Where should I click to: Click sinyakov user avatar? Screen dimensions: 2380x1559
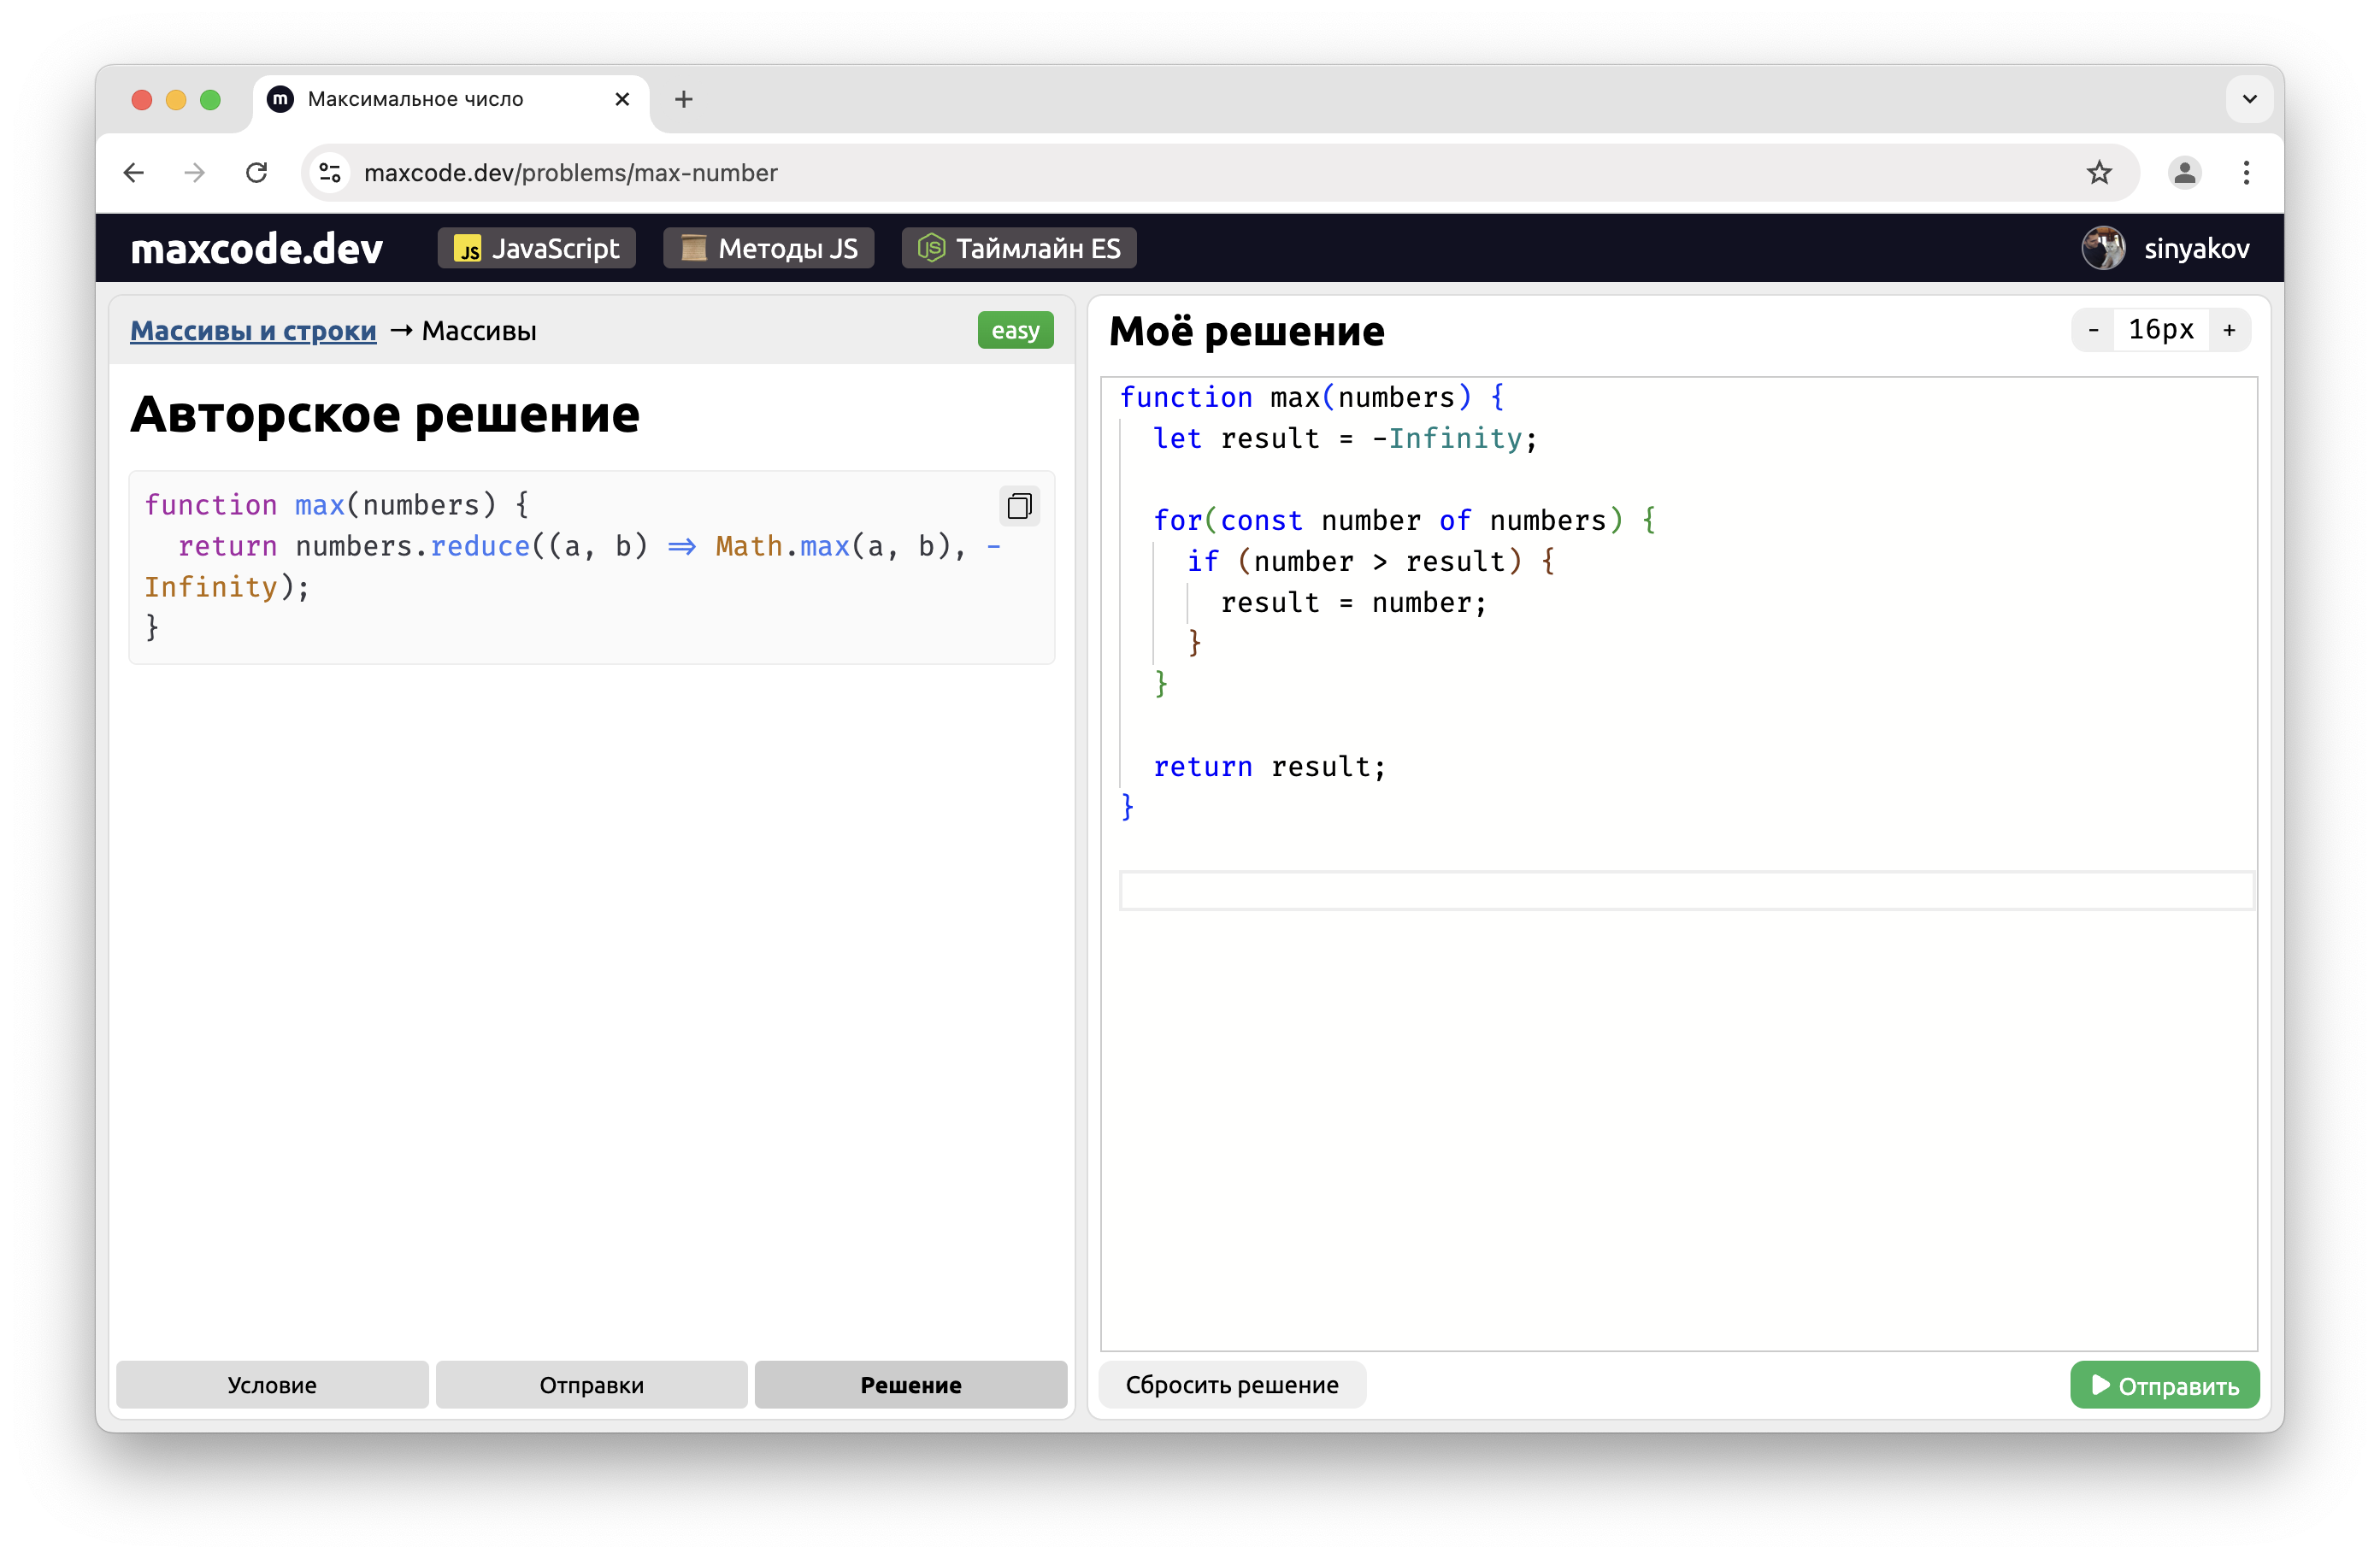pyautogui.click(x=2103, y=248)
